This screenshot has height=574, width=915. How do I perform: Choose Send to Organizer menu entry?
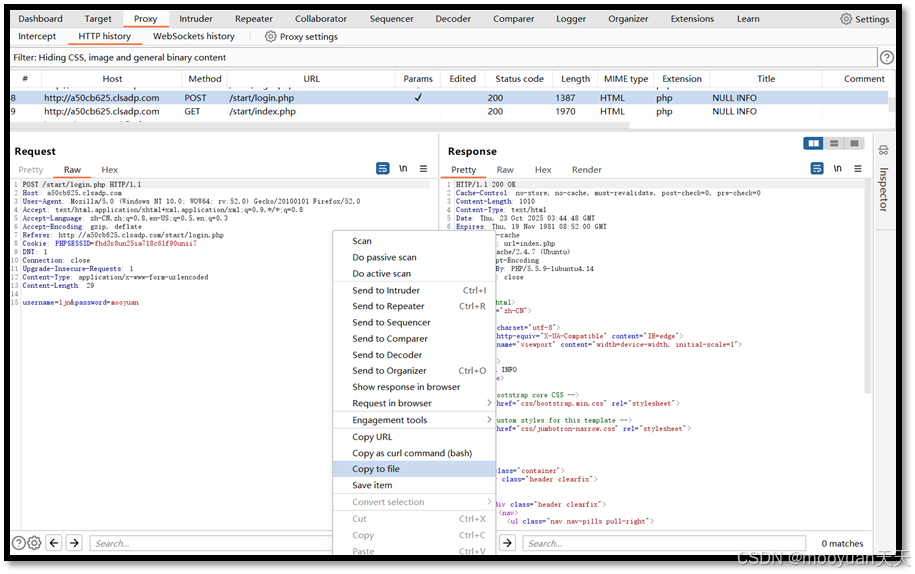(414, 371)
